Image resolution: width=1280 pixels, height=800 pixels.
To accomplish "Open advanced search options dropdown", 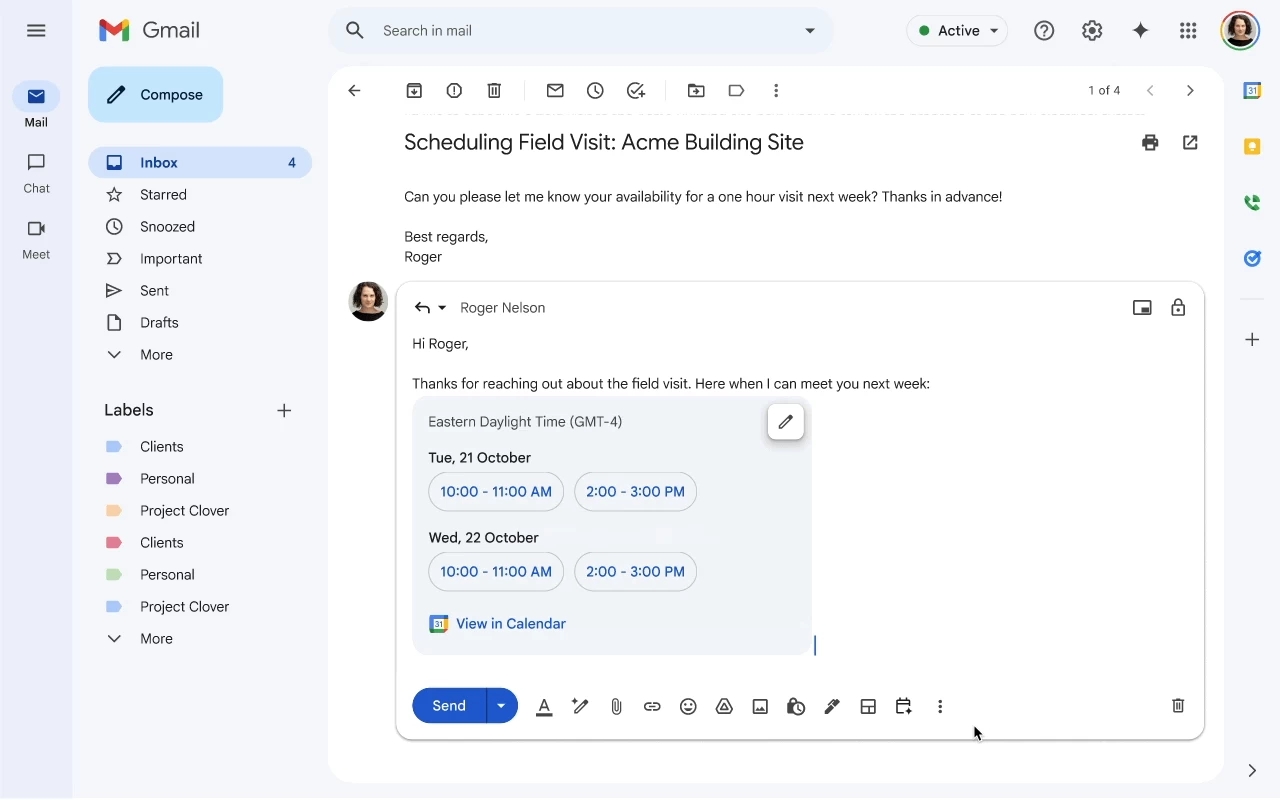I will pyautogui.click(x=810, y=31).
